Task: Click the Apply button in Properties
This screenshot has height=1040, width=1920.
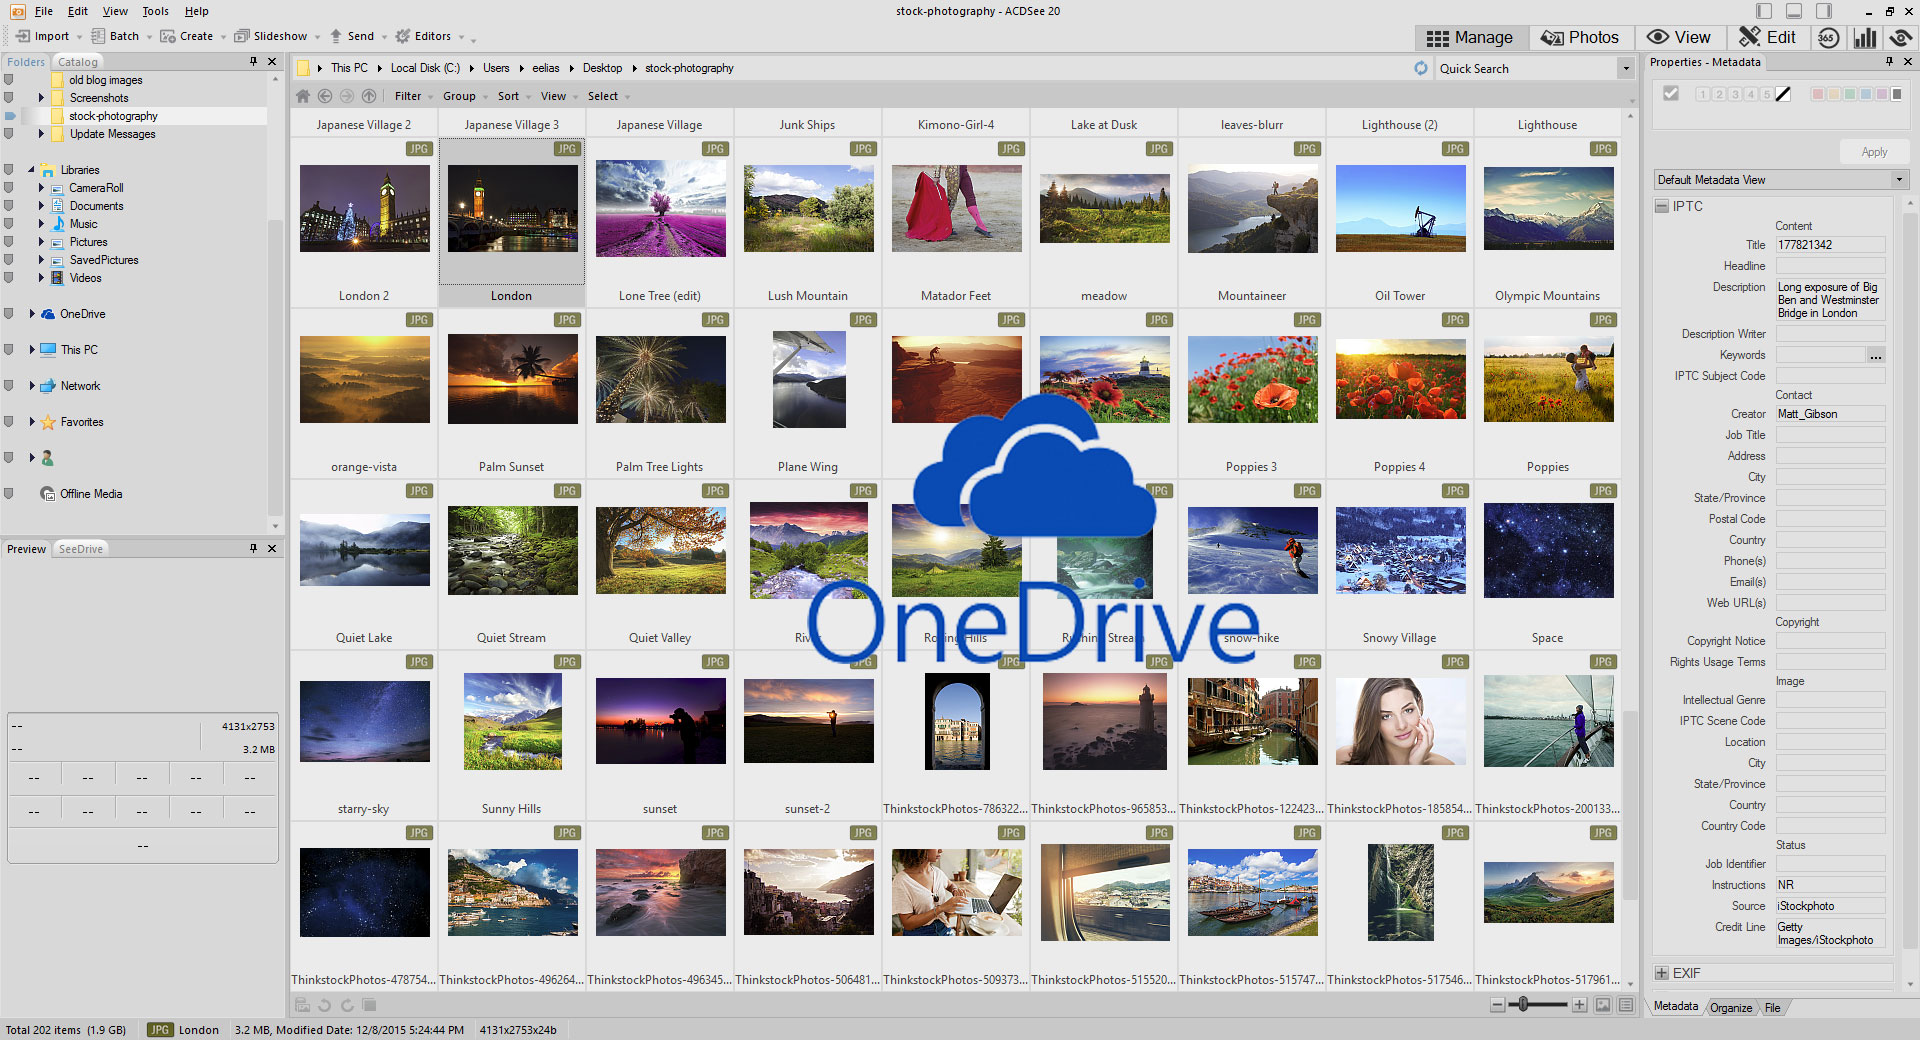Action: [1874, 152]
